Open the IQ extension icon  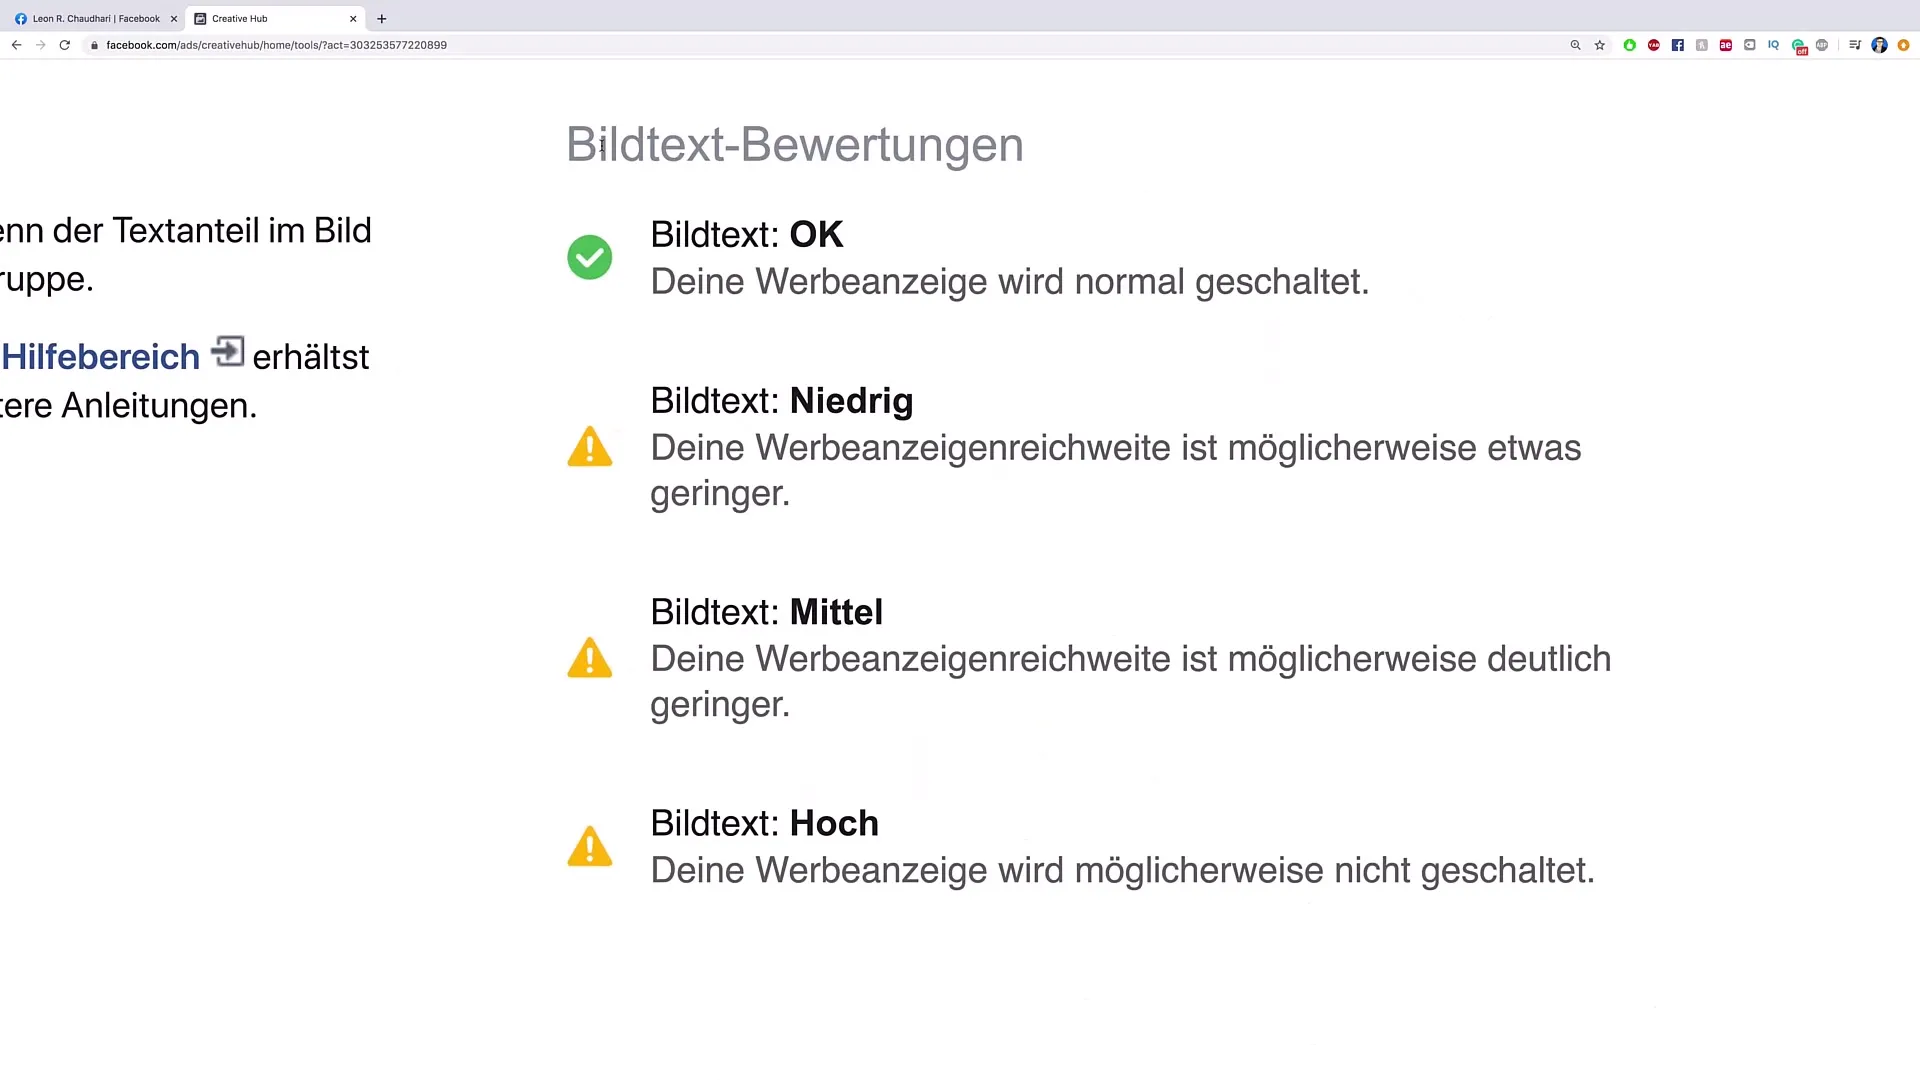pos(1773,45)
